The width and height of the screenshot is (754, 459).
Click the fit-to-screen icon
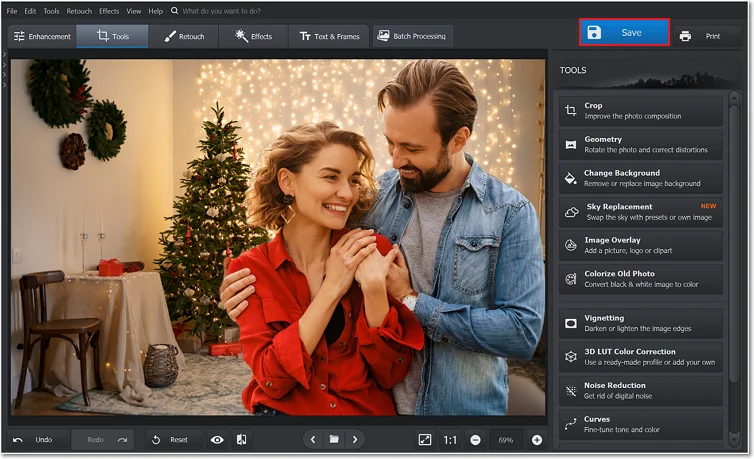click(425, 440)
